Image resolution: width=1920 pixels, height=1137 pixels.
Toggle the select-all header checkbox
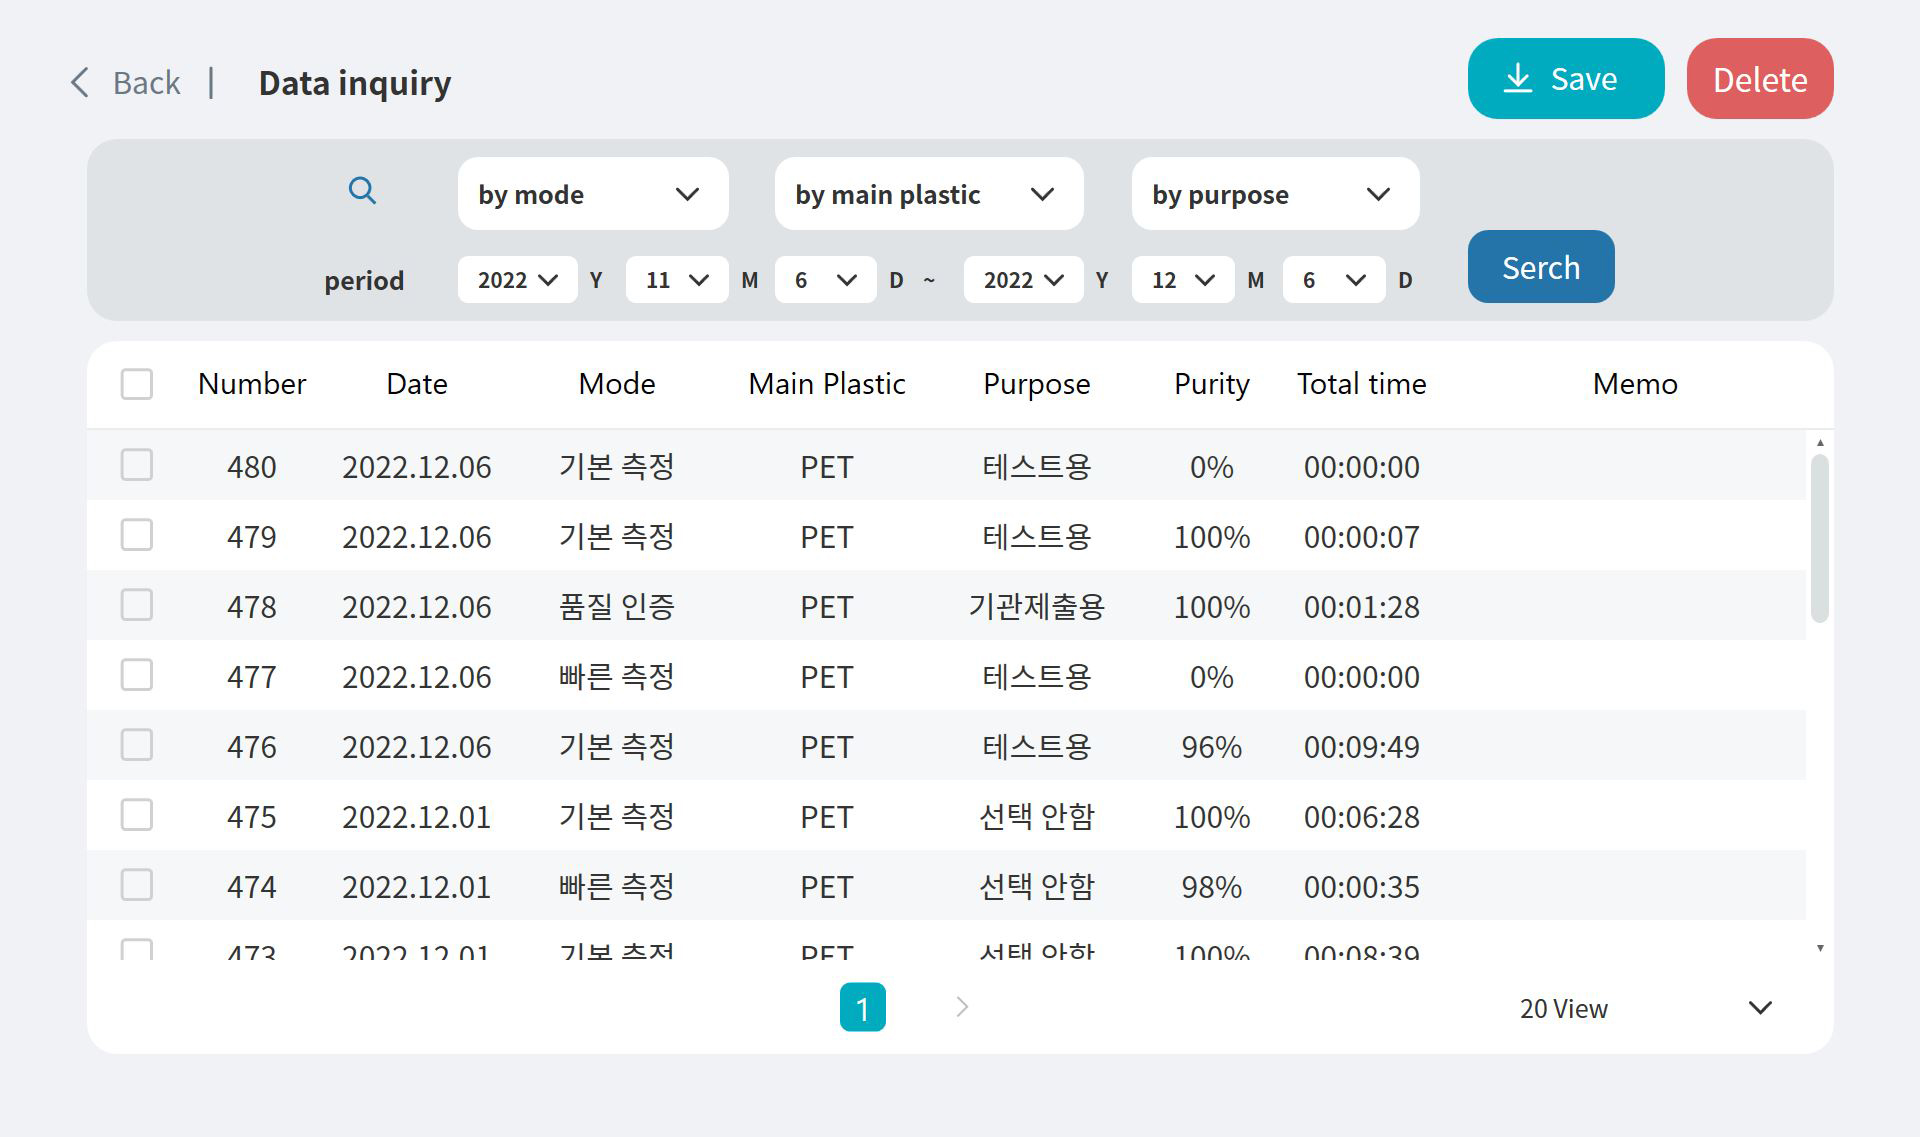(137, 384)
